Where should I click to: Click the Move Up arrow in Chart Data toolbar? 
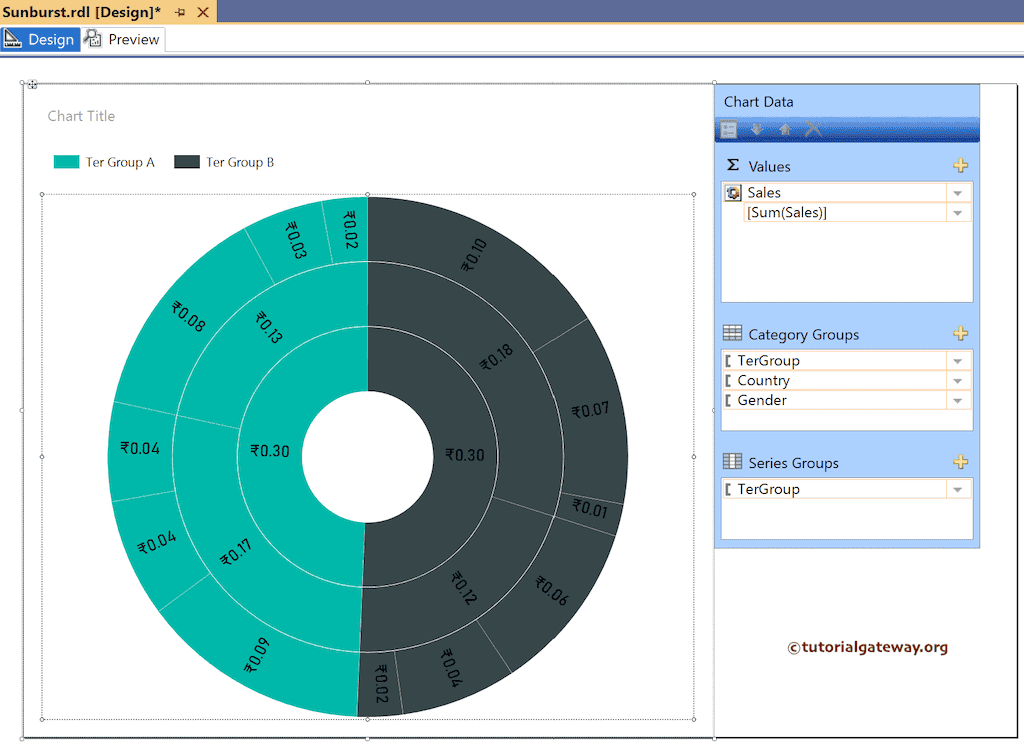(x=785, y=130)
